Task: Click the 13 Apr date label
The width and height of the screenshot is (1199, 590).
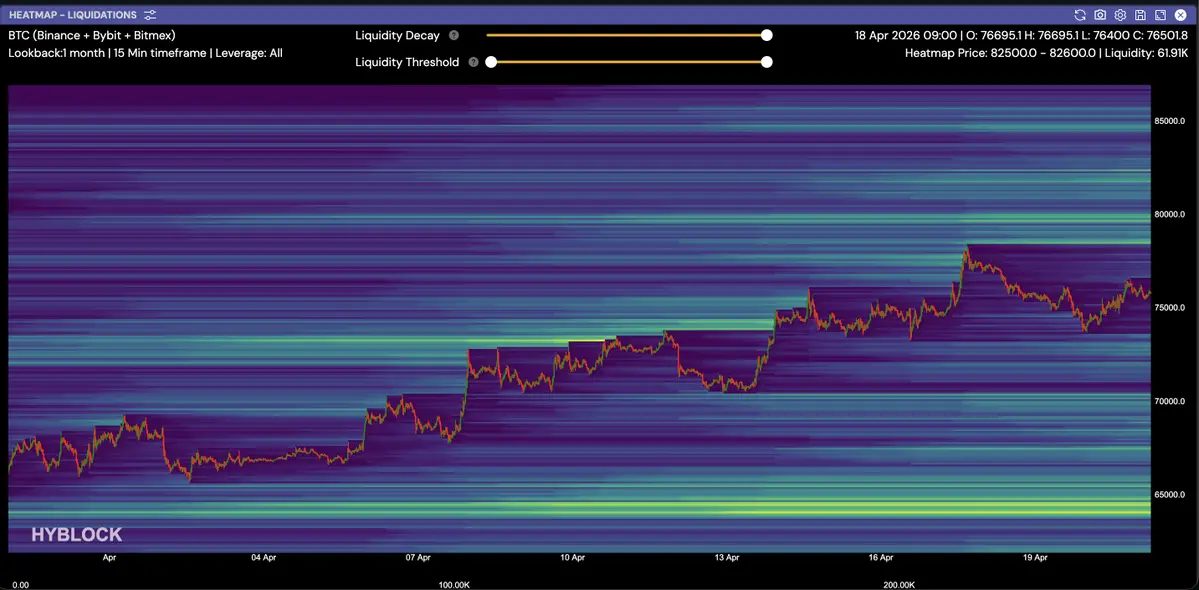Action: (726, 558)
